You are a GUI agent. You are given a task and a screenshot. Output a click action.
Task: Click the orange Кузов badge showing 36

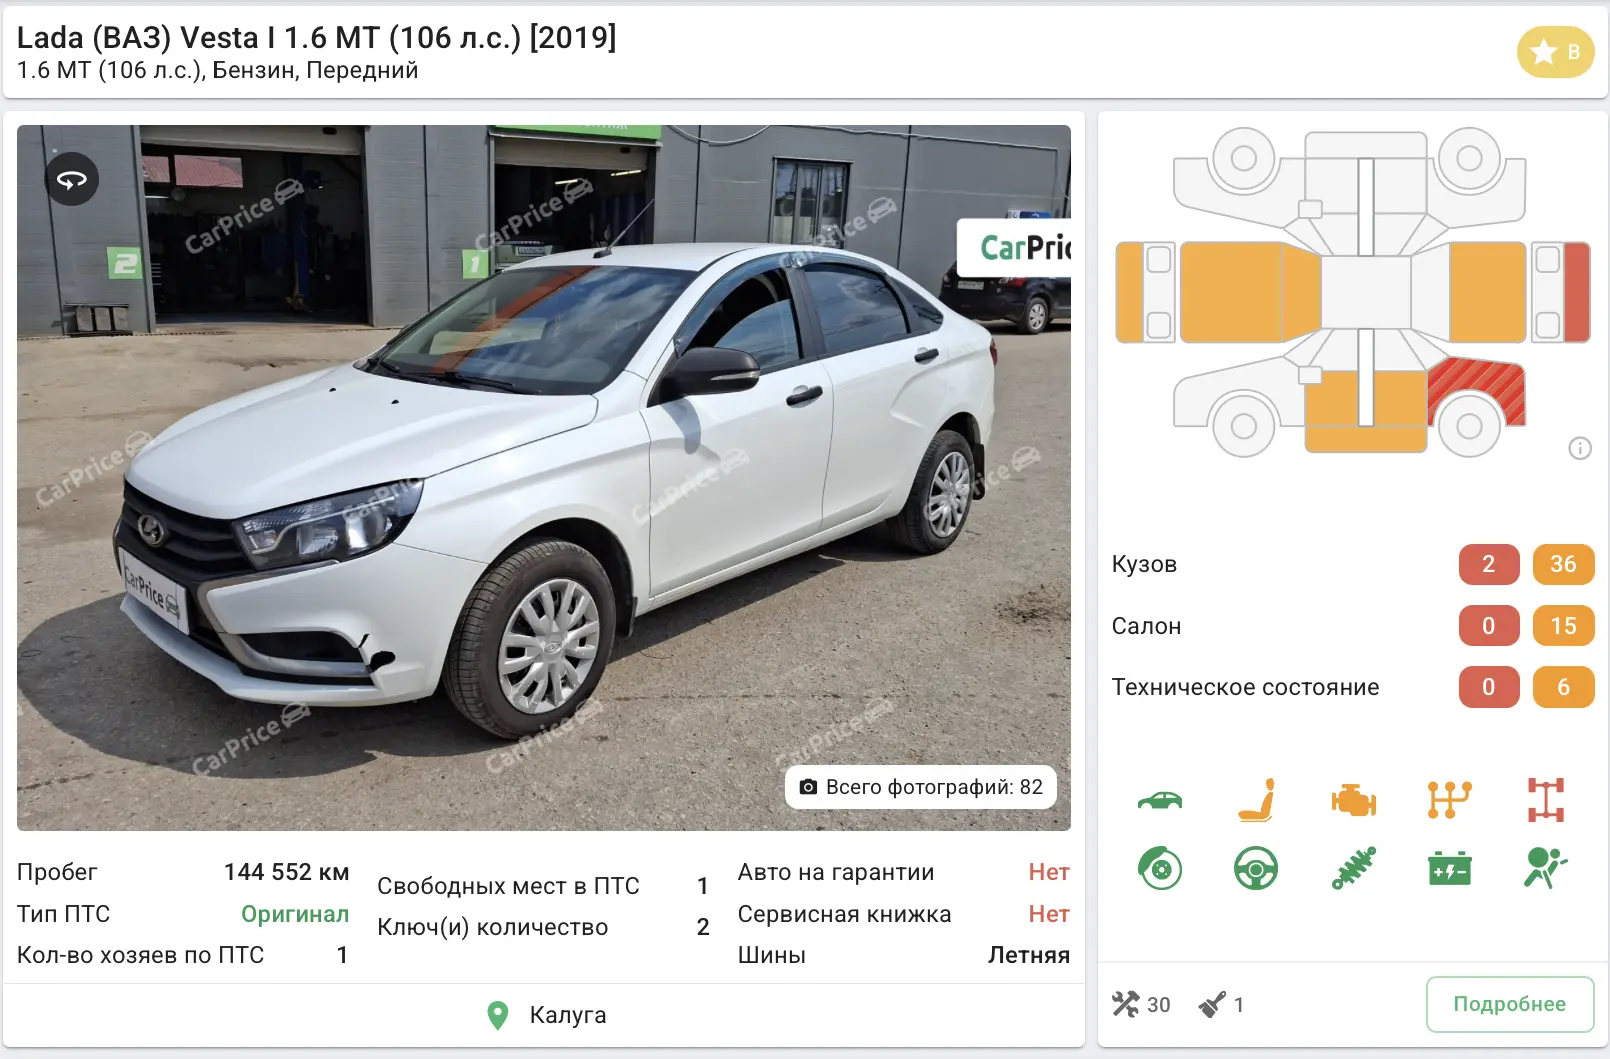[1563, 564]
